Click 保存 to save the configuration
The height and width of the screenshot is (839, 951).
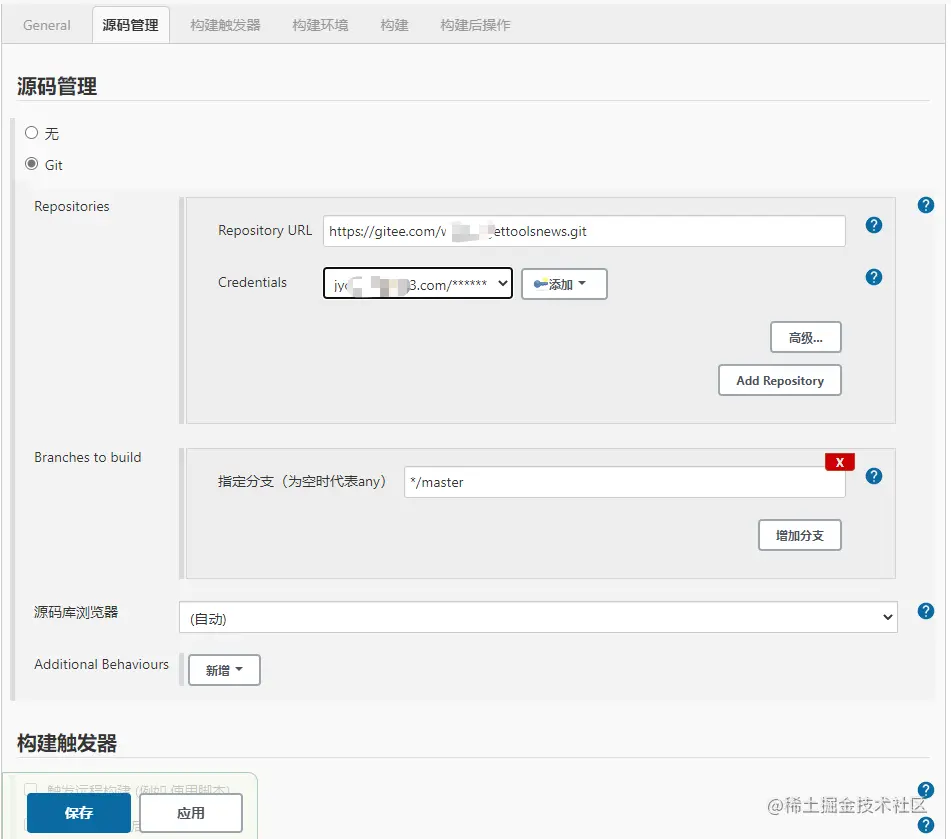click(x=77, y=813)
